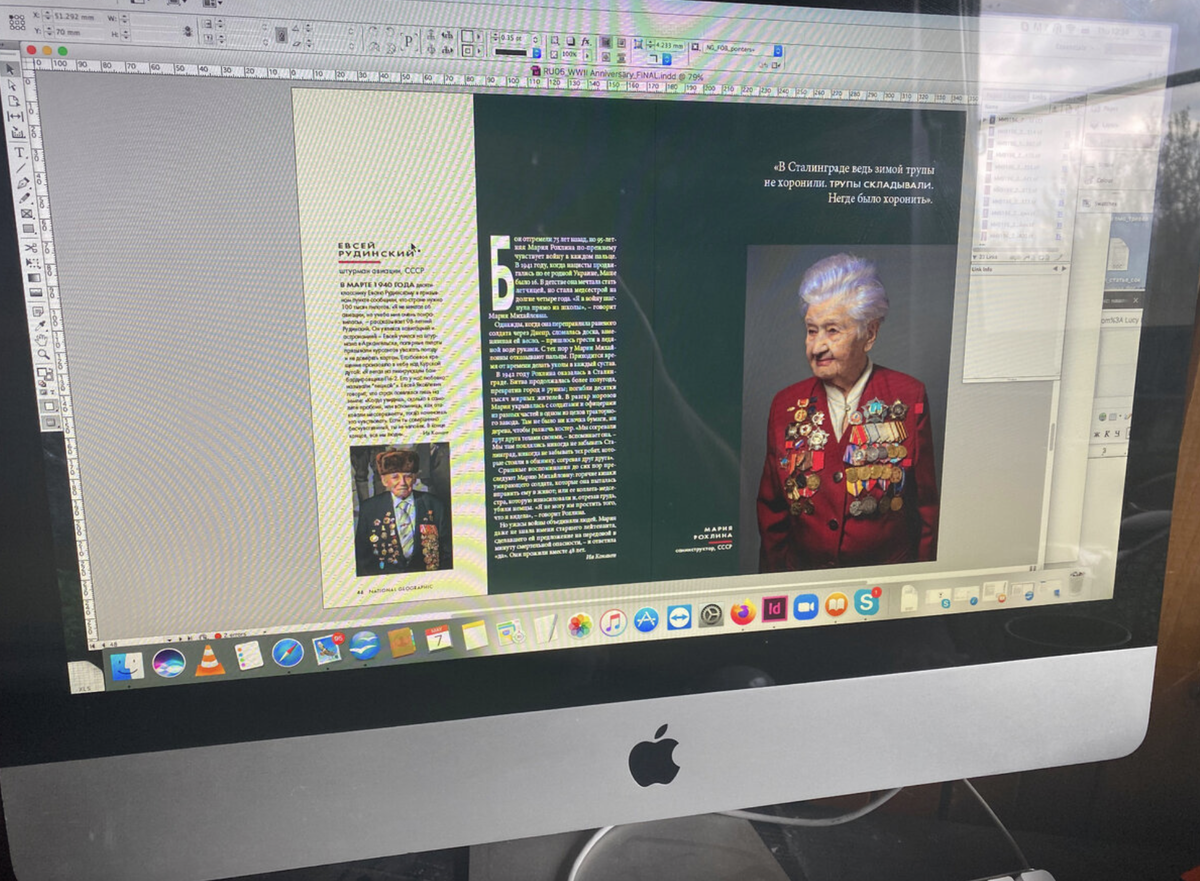Image resolution: width=1200 pixels, height=881 pixels.
Task: Select the Selection tool arrow
Action: 11,69
